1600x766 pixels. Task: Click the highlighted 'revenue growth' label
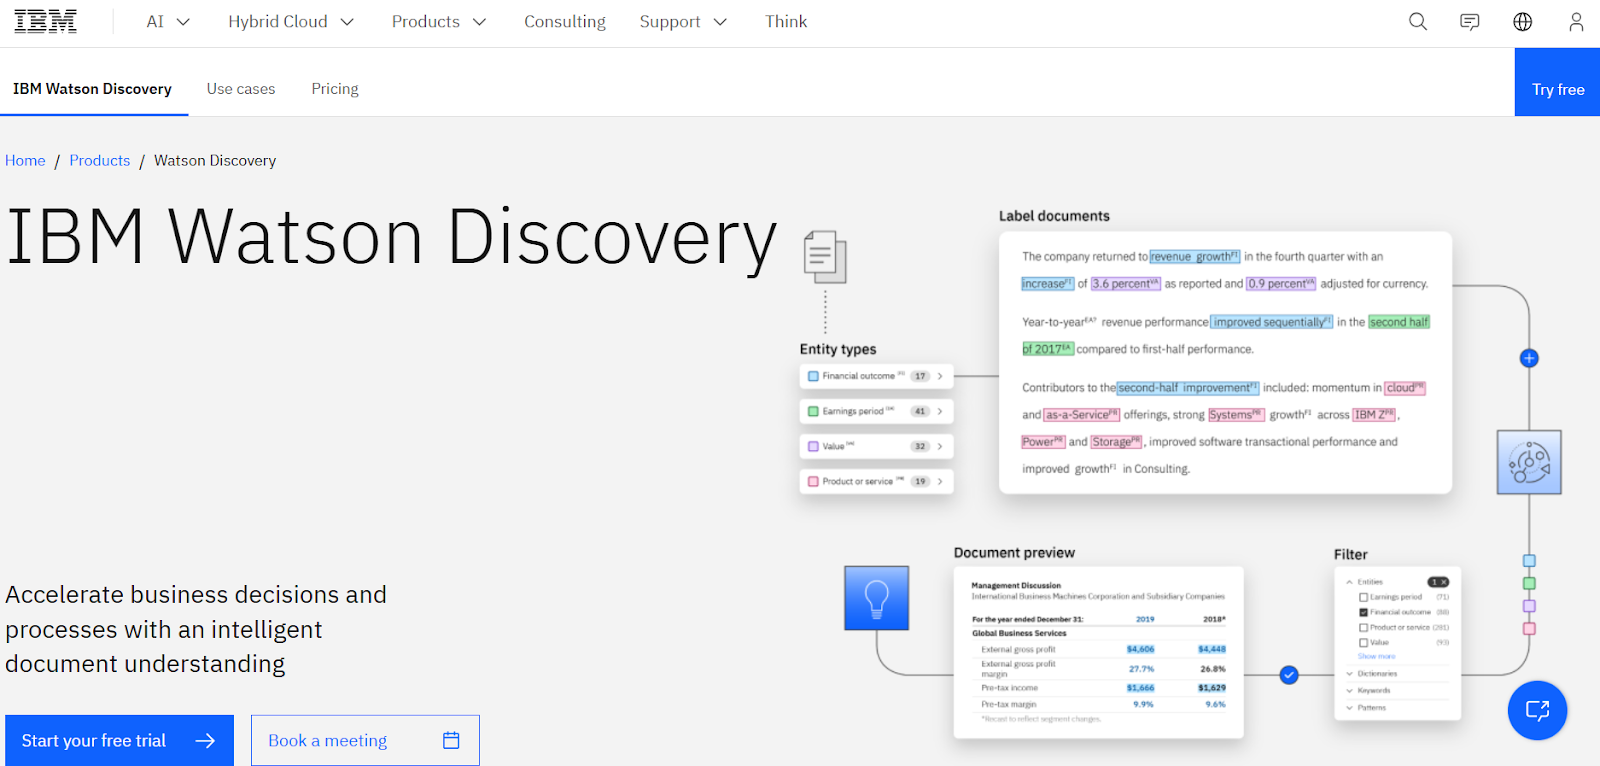1194,257
